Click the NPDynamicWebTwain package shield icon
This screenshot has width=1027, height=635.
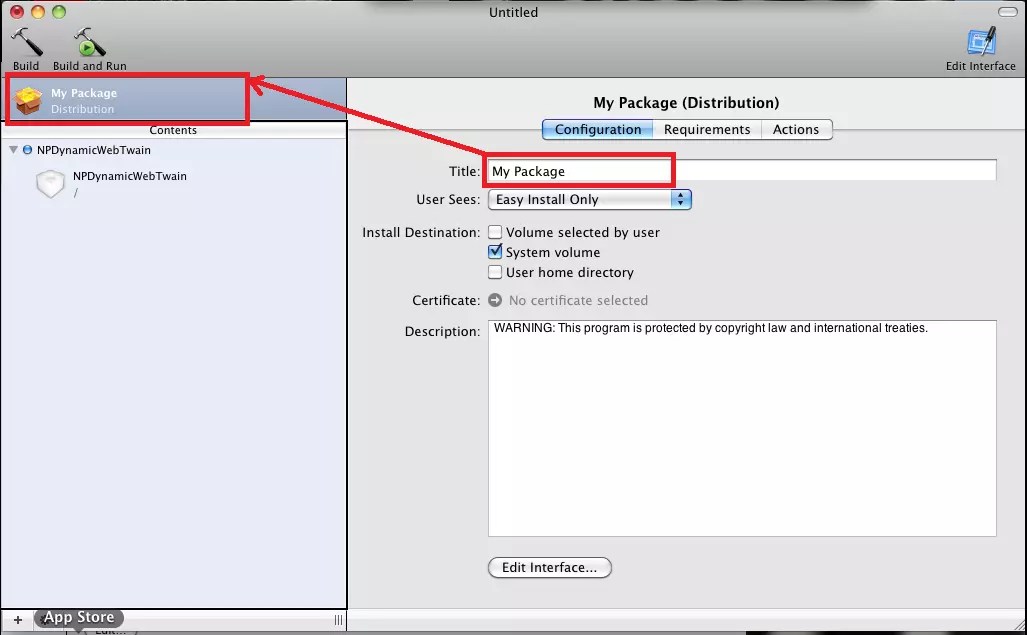click(x=50, y=183)
